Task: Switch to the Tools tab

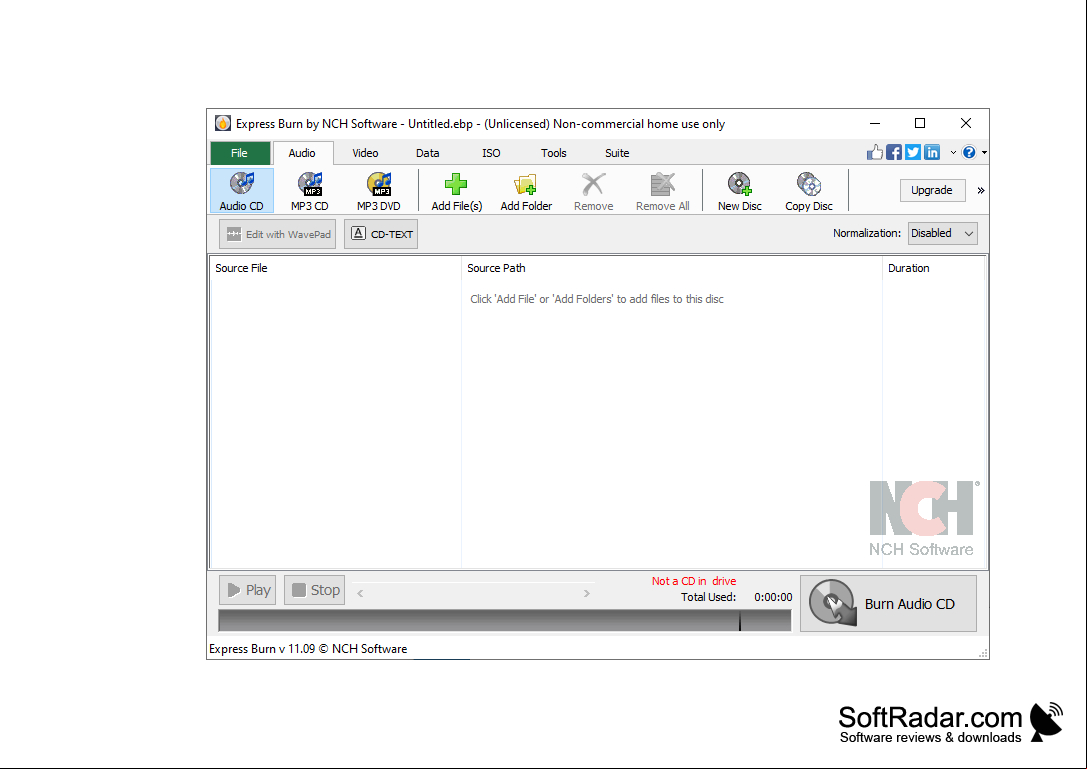Action: point(553,153)
